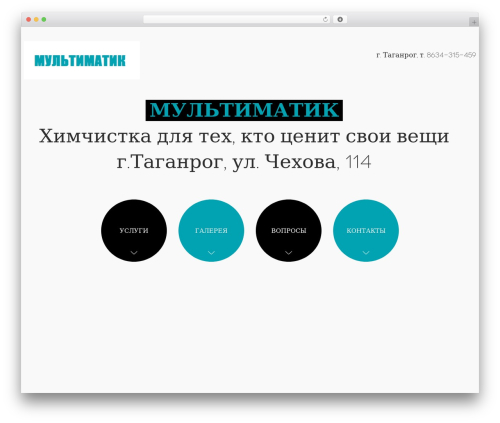
Task: Minimize the window with yellow button
Action: (36, 20)
